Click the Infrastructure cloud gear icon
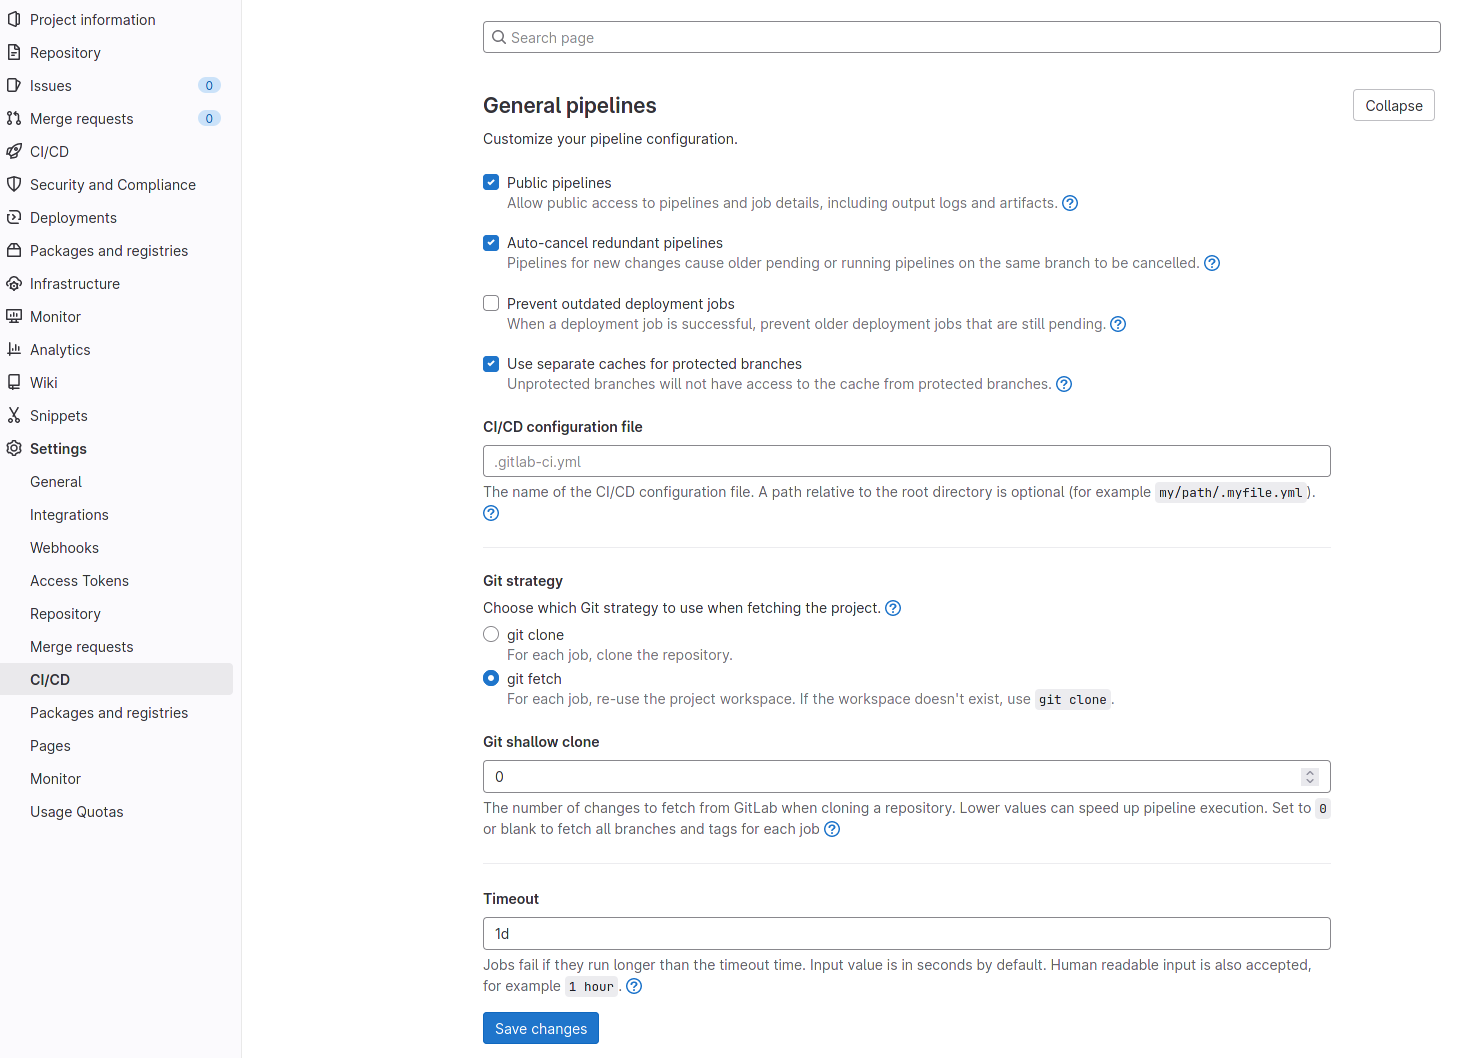This screenshot has height=1058, width=1471. pyautogui.click(x=14, y=283)
